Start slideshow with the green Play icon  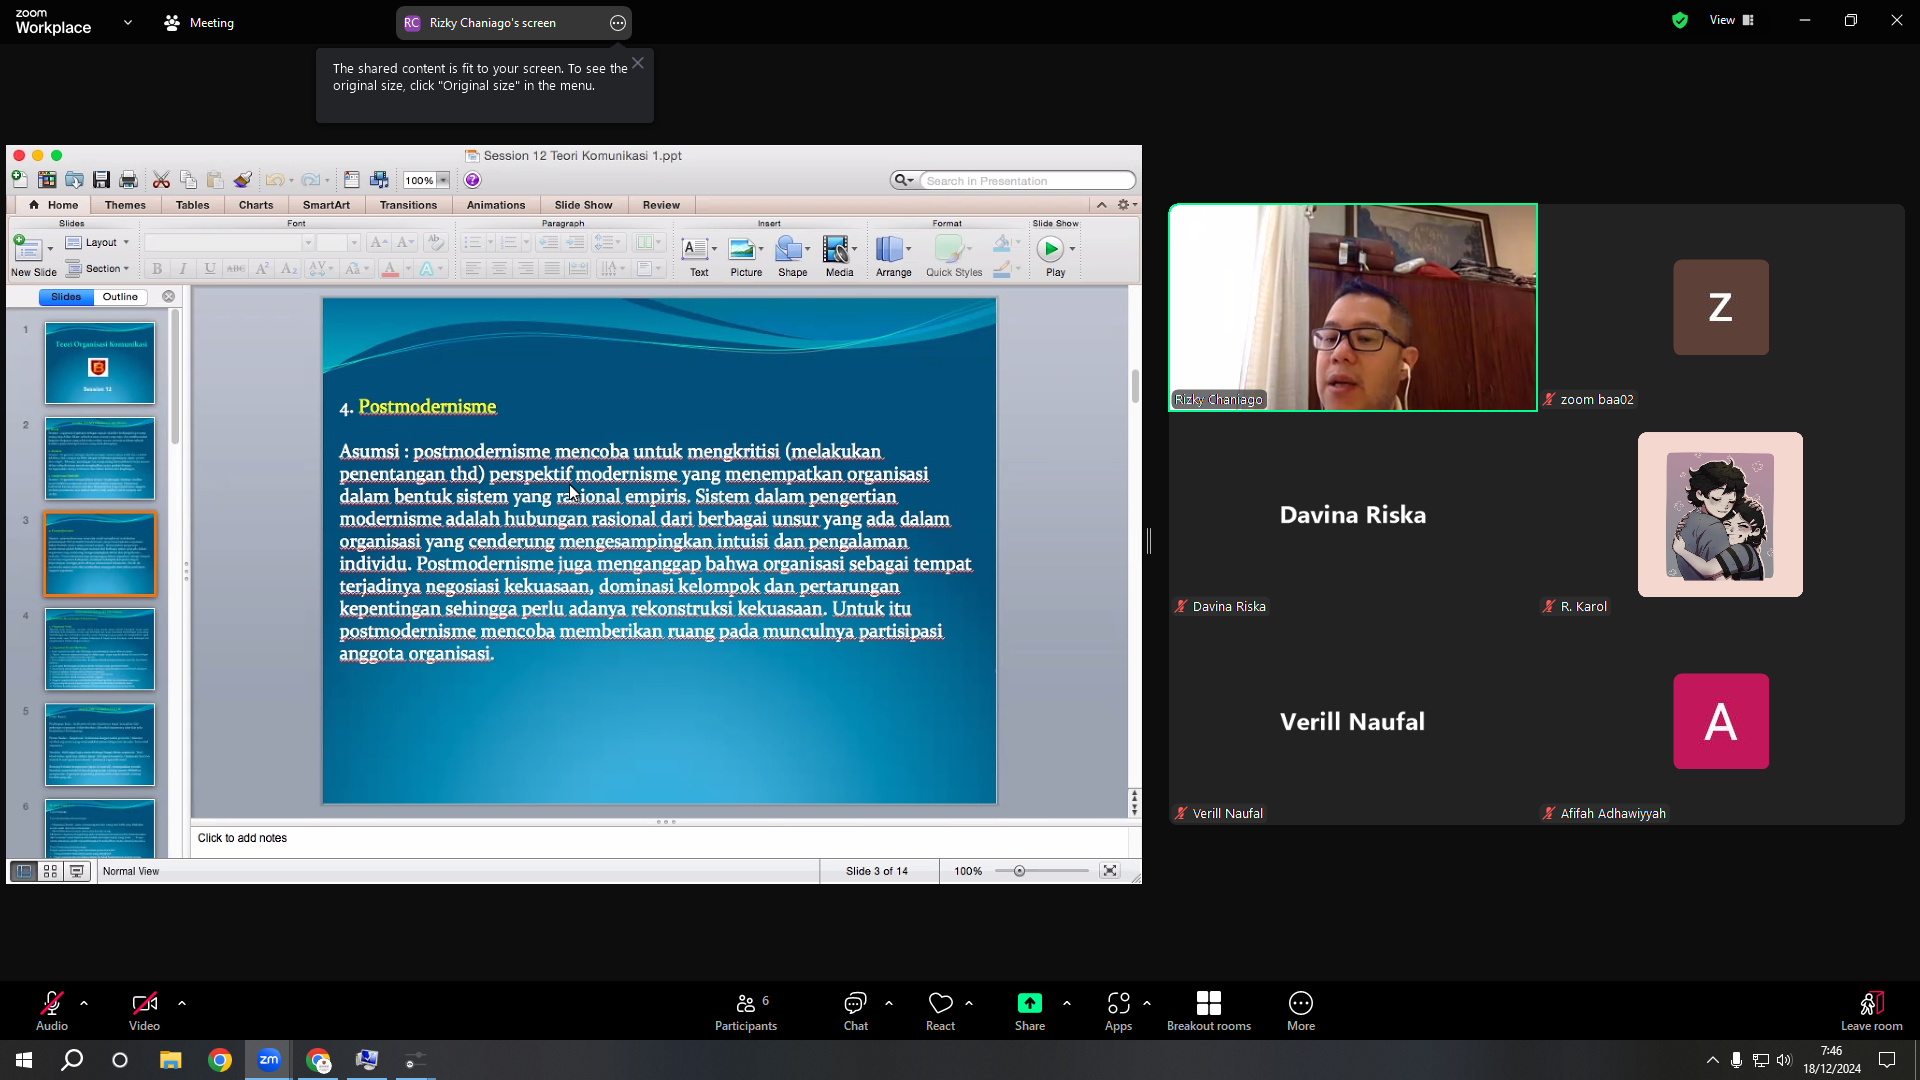(1050, 248)
